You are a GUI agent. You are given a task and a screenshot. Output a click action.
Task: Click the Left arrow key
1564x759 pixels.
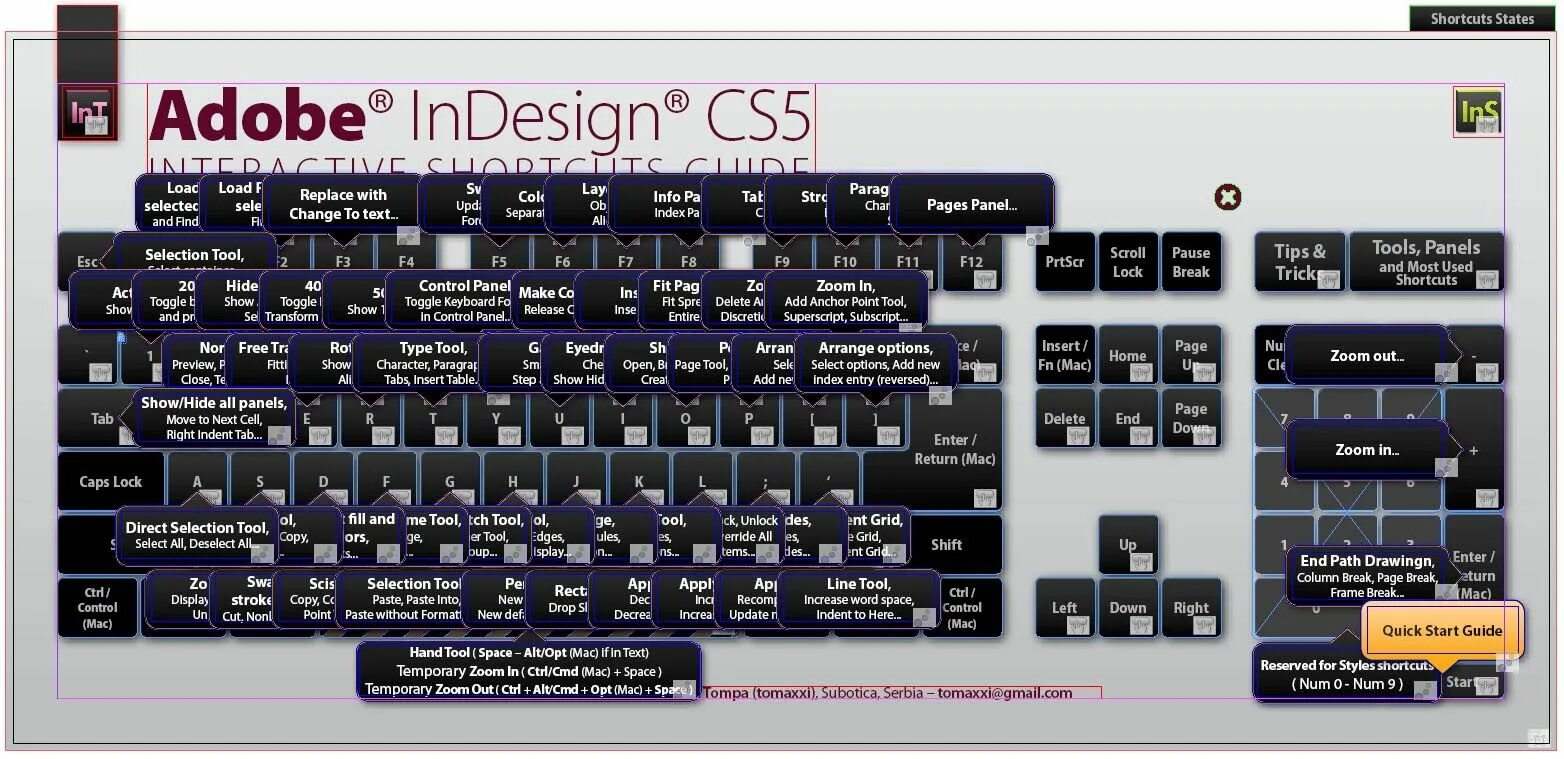coord(1065,607)
